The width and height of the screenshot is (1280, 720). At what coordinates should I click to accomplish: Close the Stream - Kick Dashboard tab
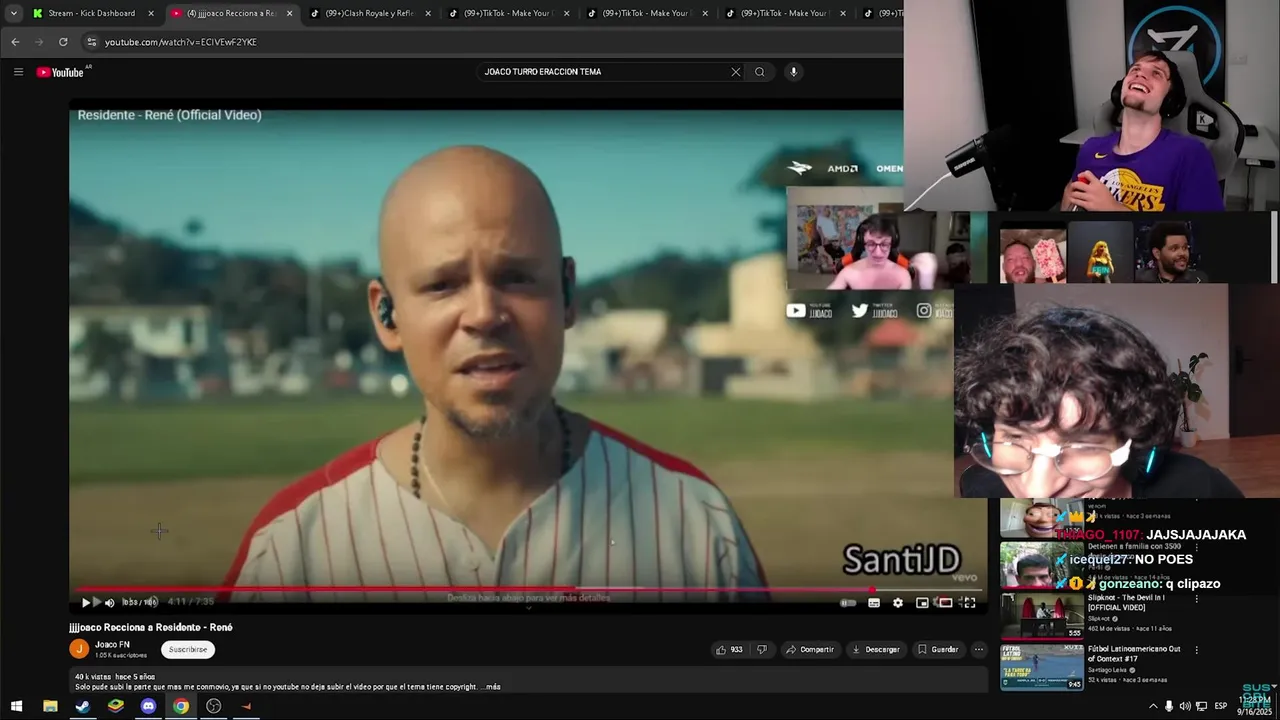point(151,13)
